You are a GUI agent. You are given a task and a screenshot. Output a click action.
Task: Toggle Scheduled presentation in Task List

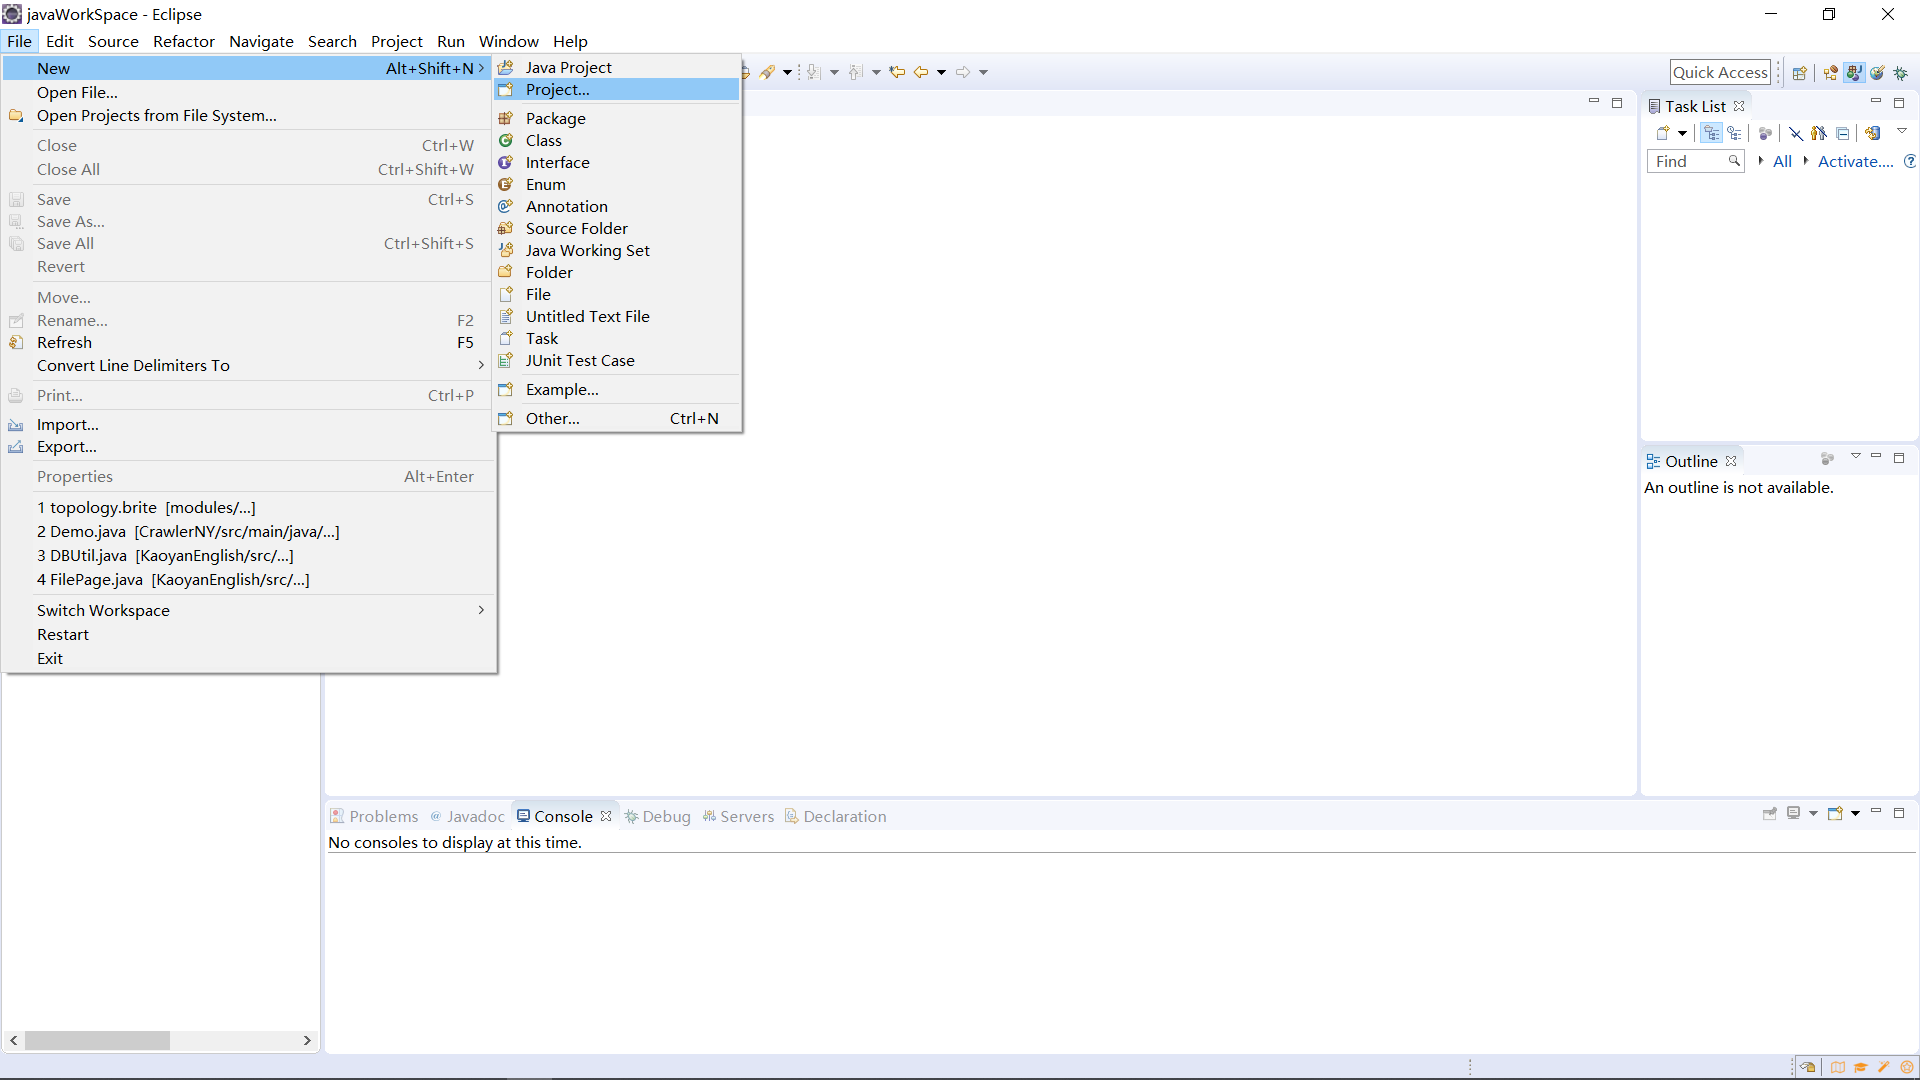pos(1734,133)
